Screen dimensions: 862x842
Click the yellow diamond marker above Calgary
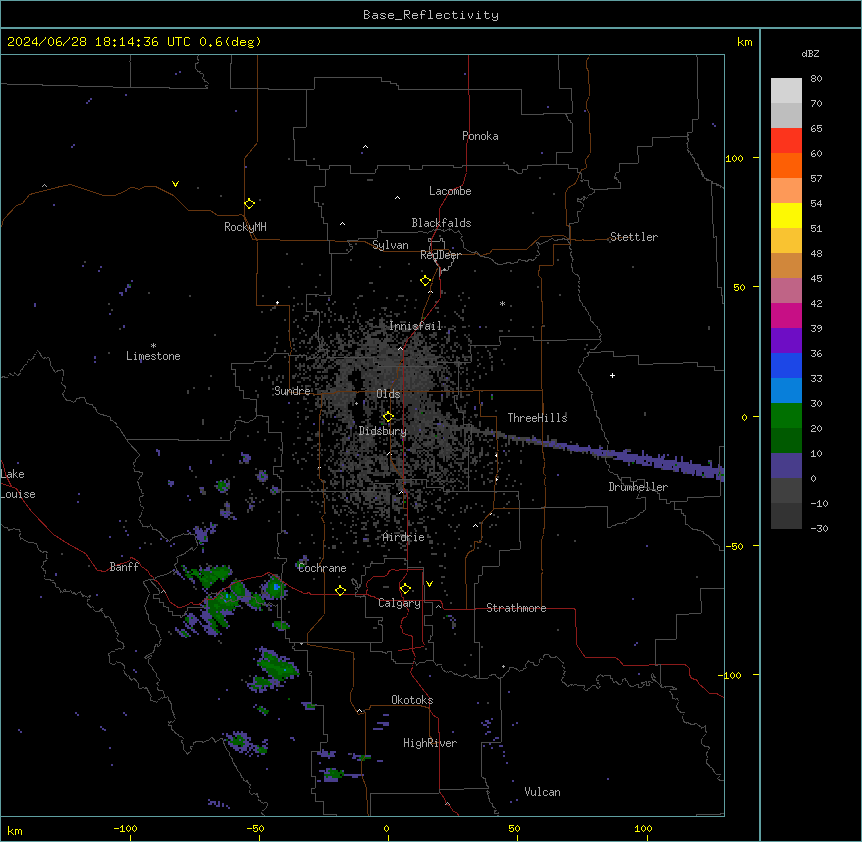[405, 589]
